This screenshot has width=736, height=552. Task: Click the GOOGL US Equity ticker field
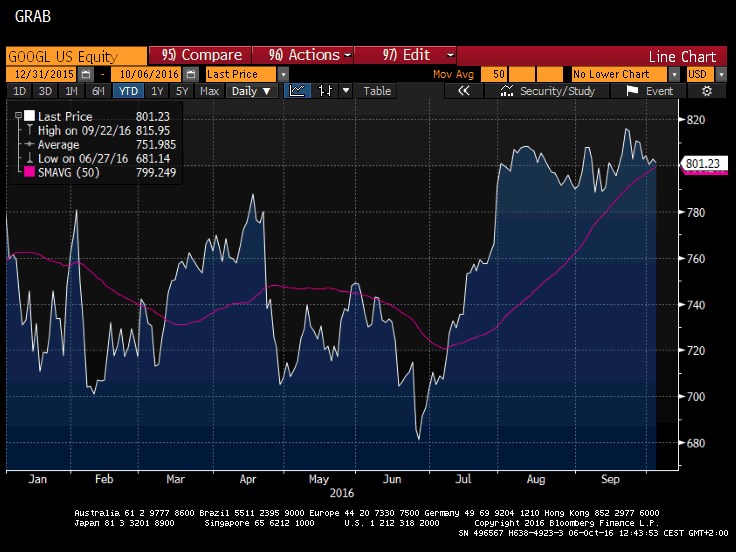coord(77,56)
